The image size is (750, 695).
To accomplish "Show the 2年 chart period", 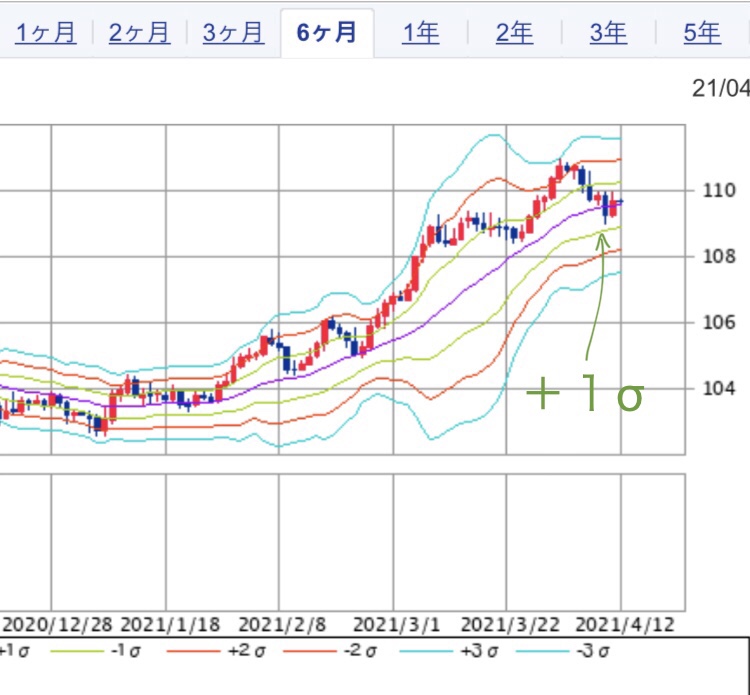I will [515, 33].
